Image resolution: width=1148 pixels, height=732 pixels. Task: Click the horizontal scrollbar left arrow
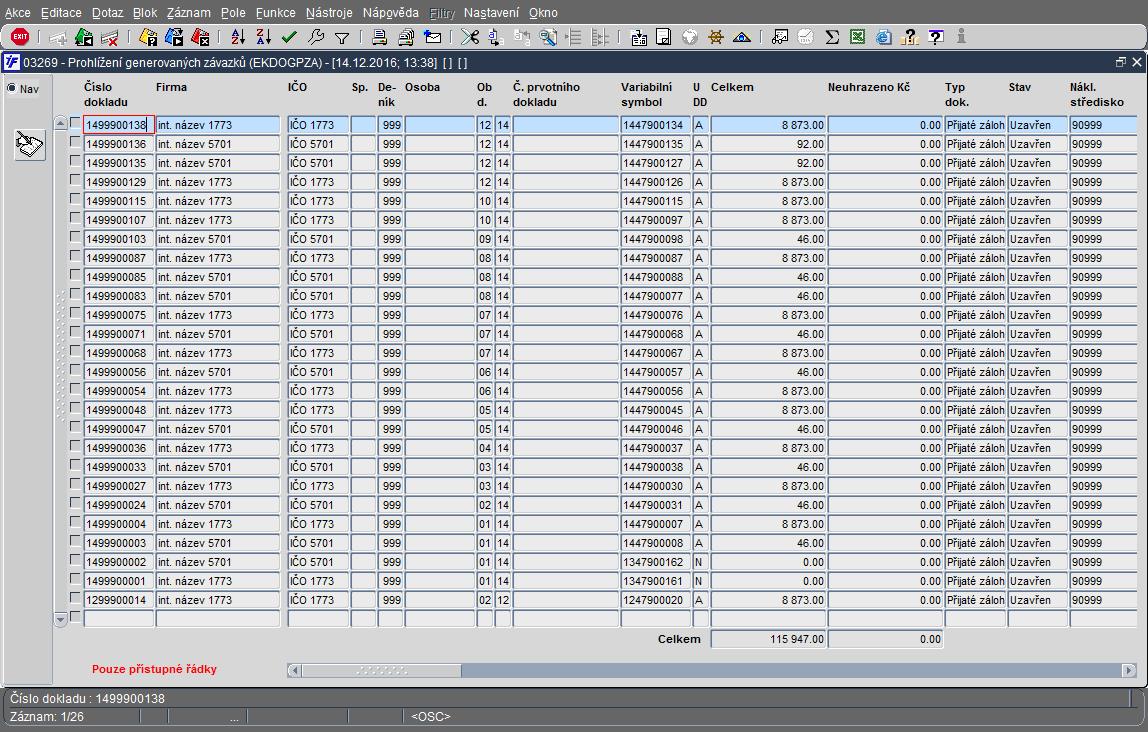point(294,670)
